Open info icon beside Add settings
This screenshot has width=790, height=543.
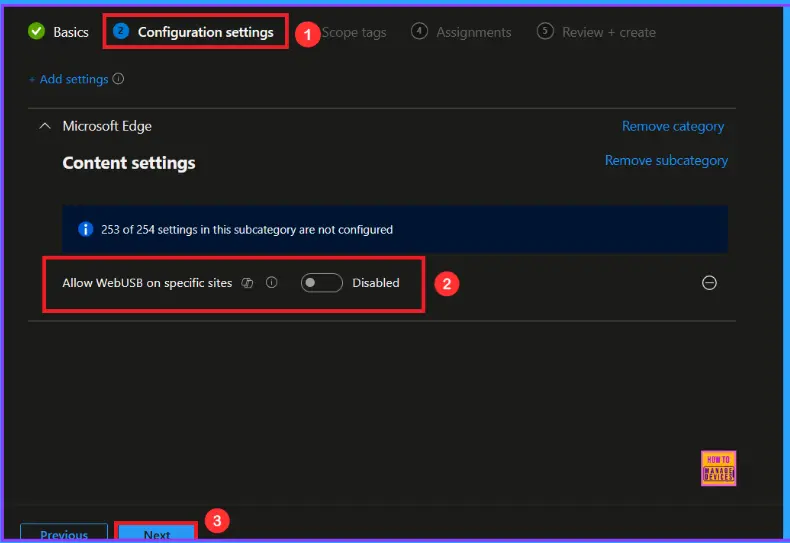[x=118, y=79]
